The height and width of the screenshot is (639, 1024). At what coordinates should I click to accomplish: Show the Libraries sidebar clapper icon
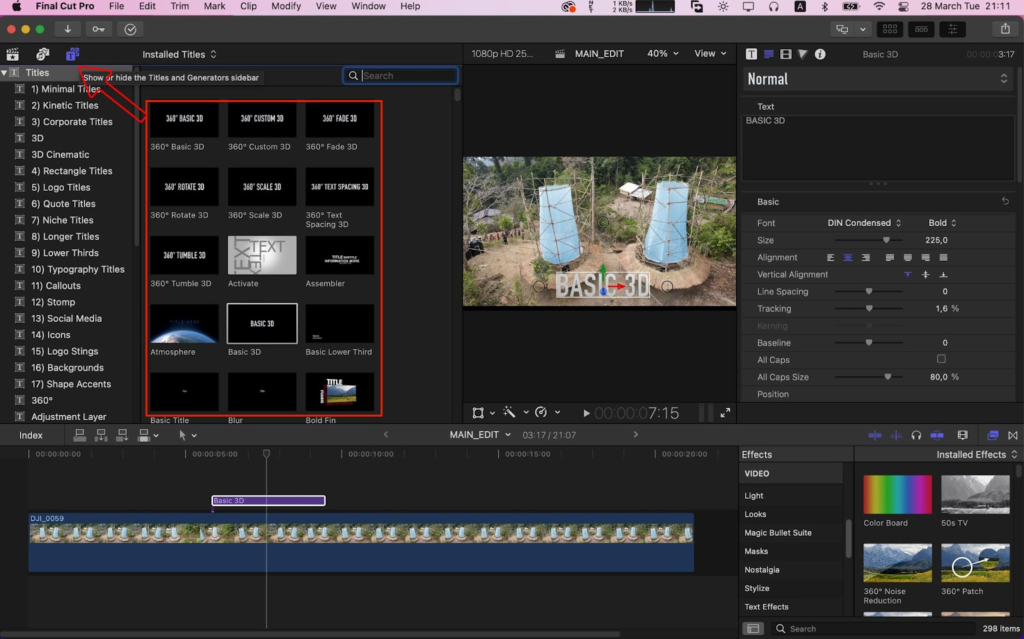[x=12, y=54]
